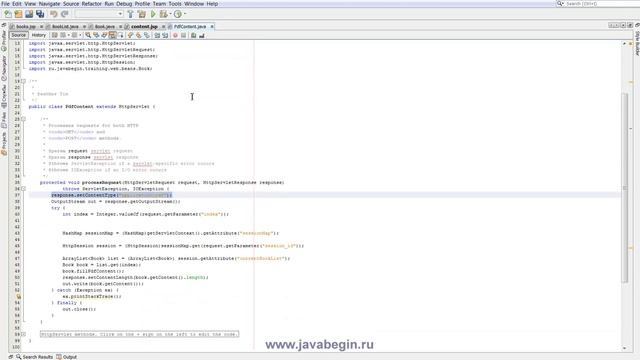The height and width of the screenshot is (360, 640).
Task: Click the editor vertical scrollbar thumb
Action: 624,187
